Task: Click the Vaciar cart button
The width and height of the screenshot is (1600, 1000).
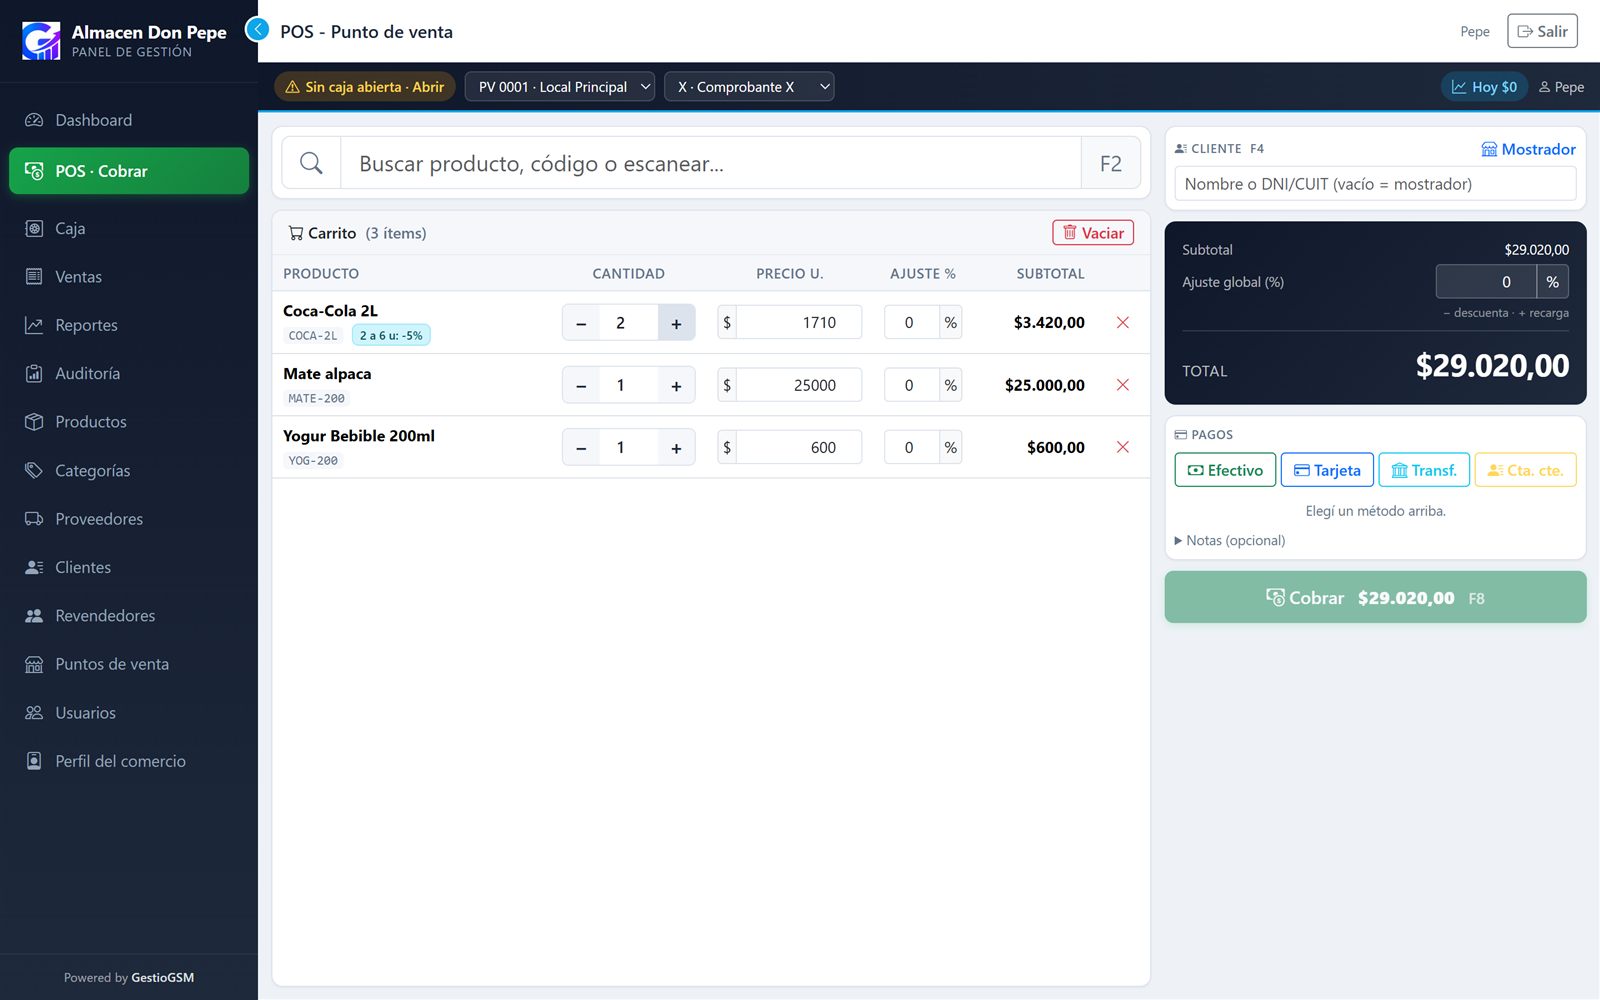Action: click(x=1093, y=233)
